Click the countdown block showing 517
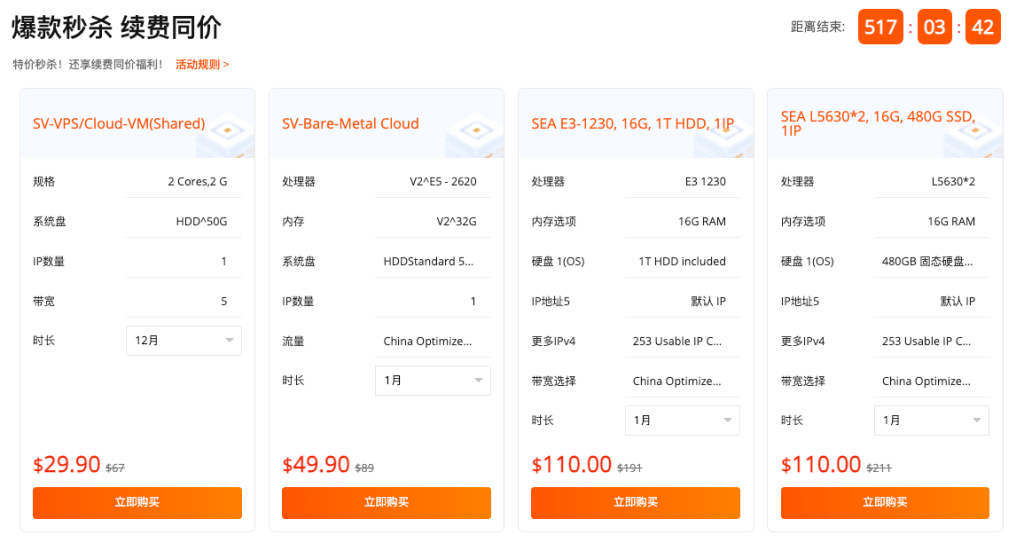Viewport: 1024px width, 543px height. (x=880, y=27)
